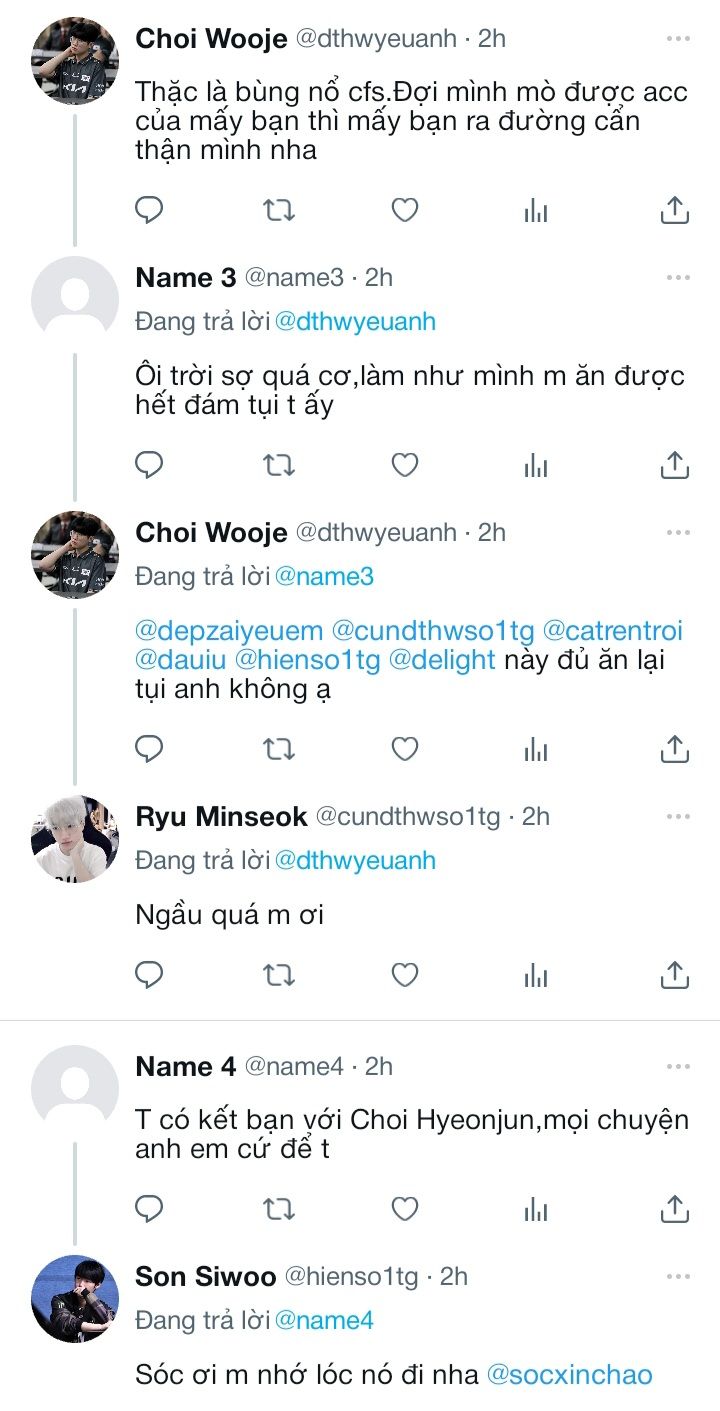Screen dimensions: 720x1411
Task: Retweet Choi Wooje's first tweet
Action: (x=278, y=210)
